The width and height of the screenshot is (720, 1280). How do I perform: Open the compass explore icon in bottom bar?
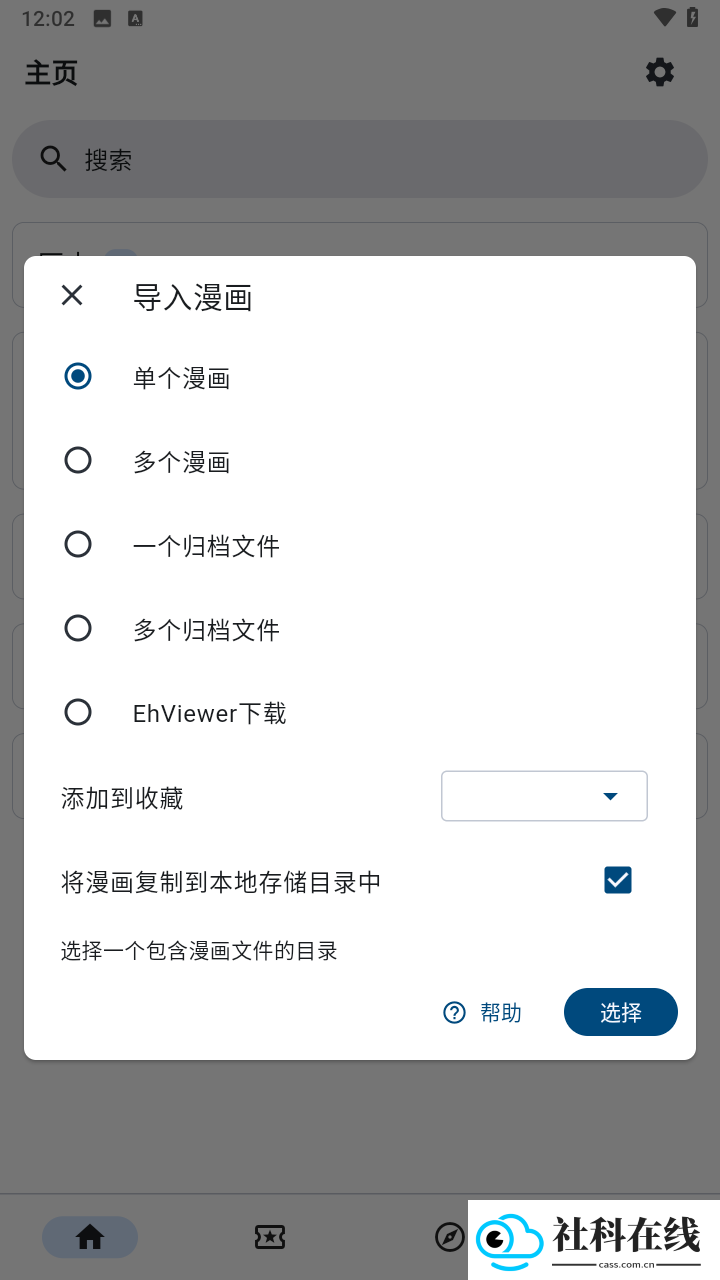tap(450, 1237)
